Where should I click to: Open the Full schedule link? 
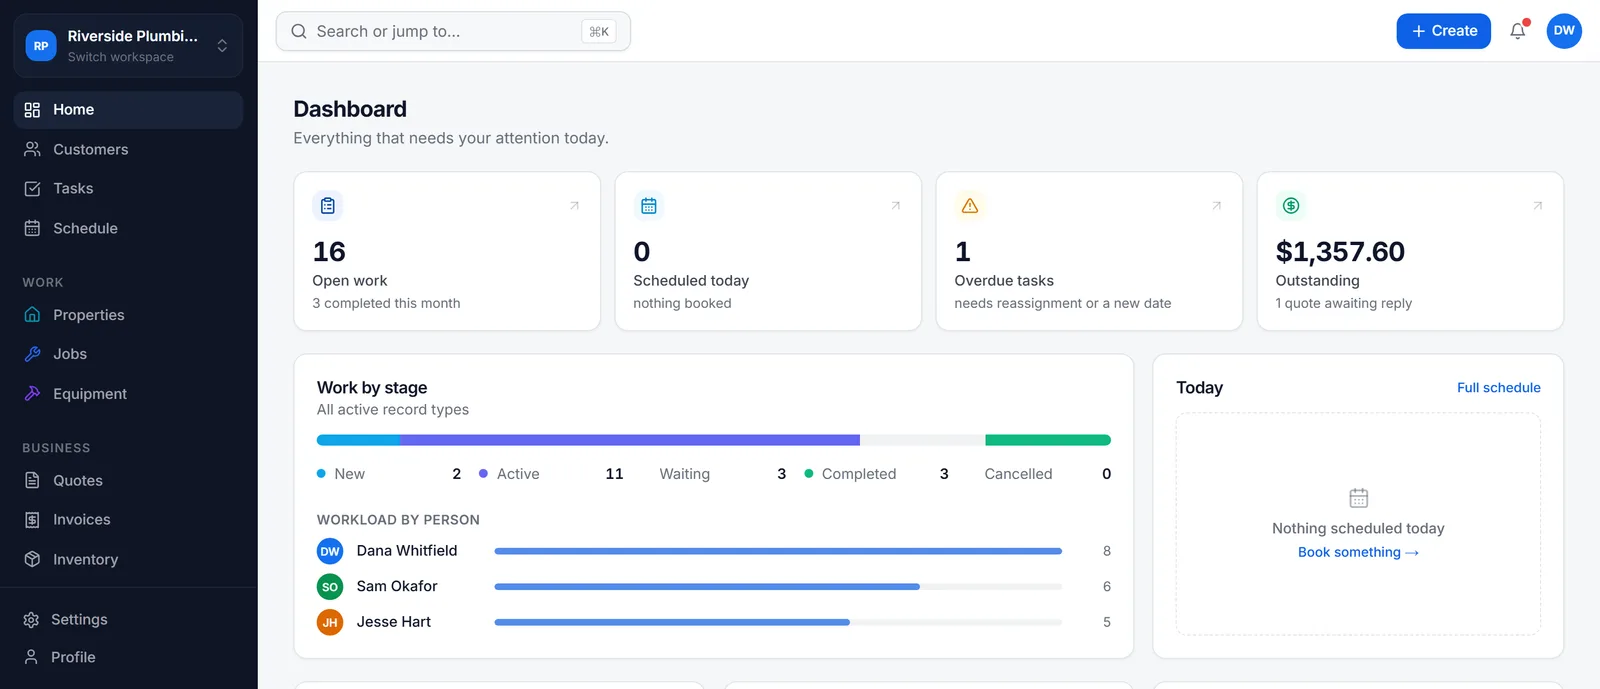pos(1498,388)
